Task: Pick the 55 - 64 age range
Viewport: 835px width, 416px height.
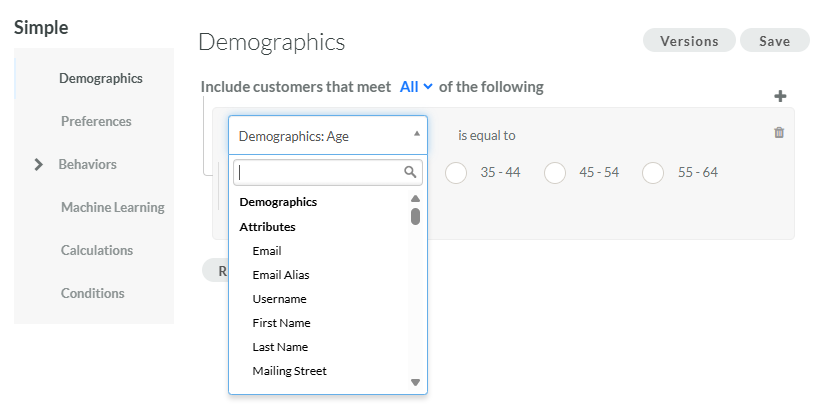Action: tap(653, 173)
